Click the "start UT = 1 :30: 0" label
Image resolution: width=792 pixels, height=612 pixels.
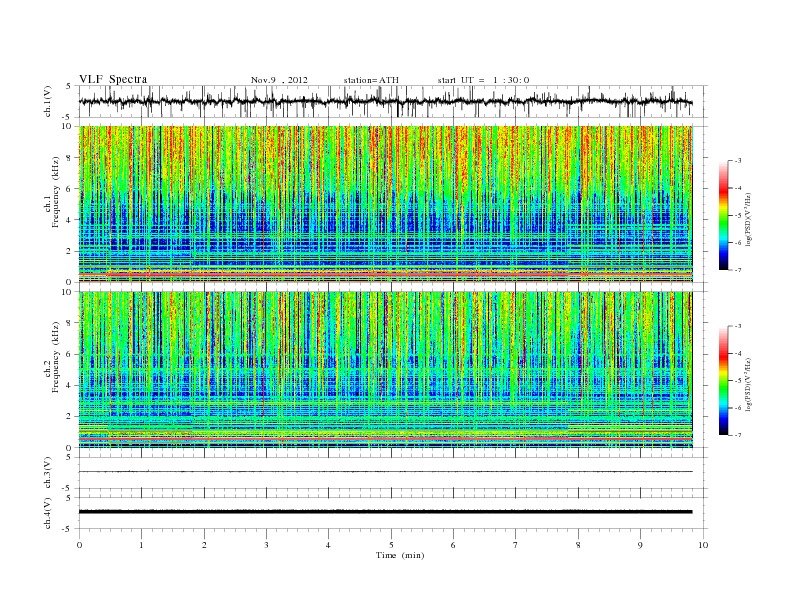click(483, 80)
